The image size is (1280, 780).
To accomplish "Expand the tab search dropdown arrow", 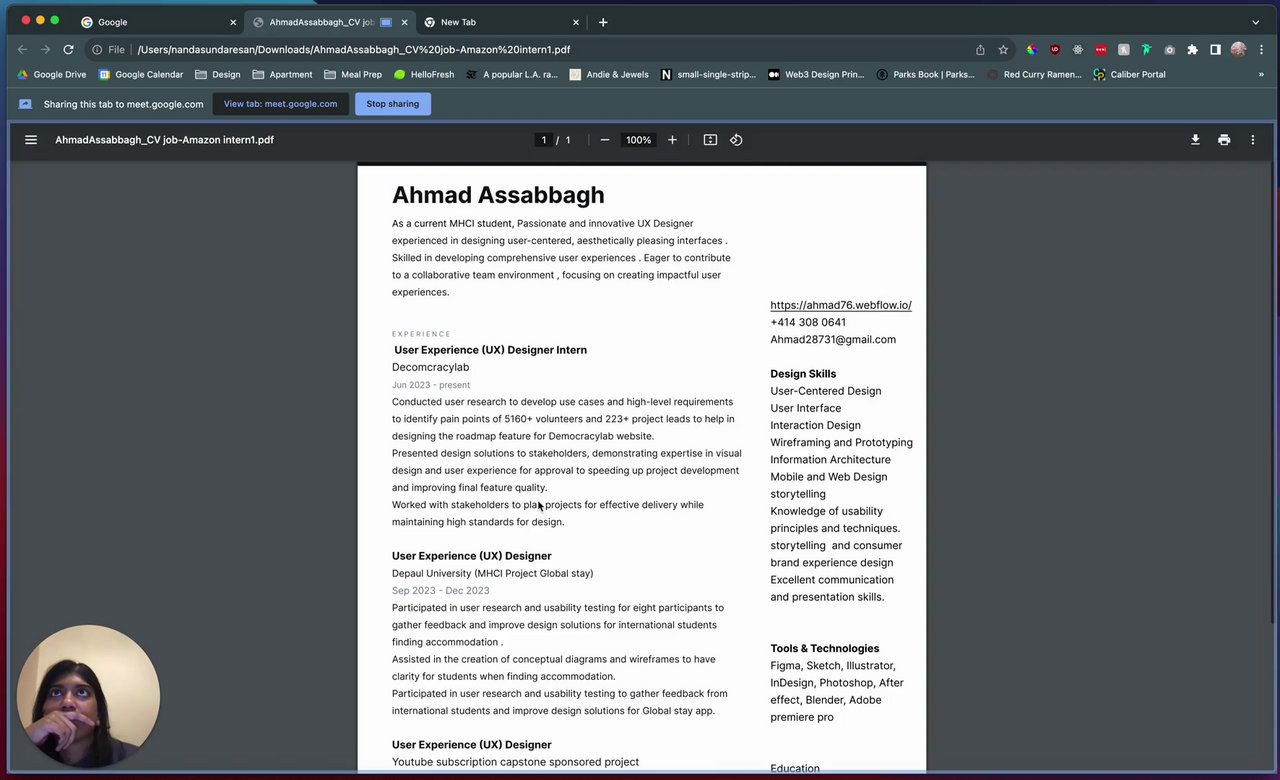I will coord(1256,22).
